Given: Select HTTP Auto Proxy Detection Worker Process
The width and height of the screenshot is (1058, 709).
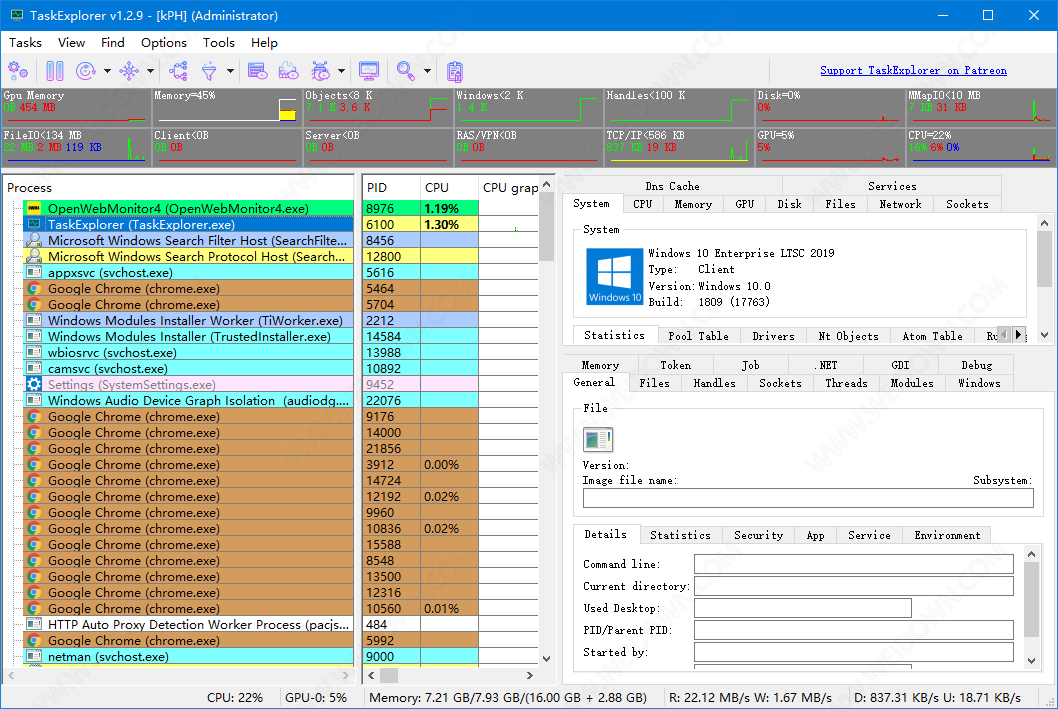Looking at the screenshot, I should (189, 625).
